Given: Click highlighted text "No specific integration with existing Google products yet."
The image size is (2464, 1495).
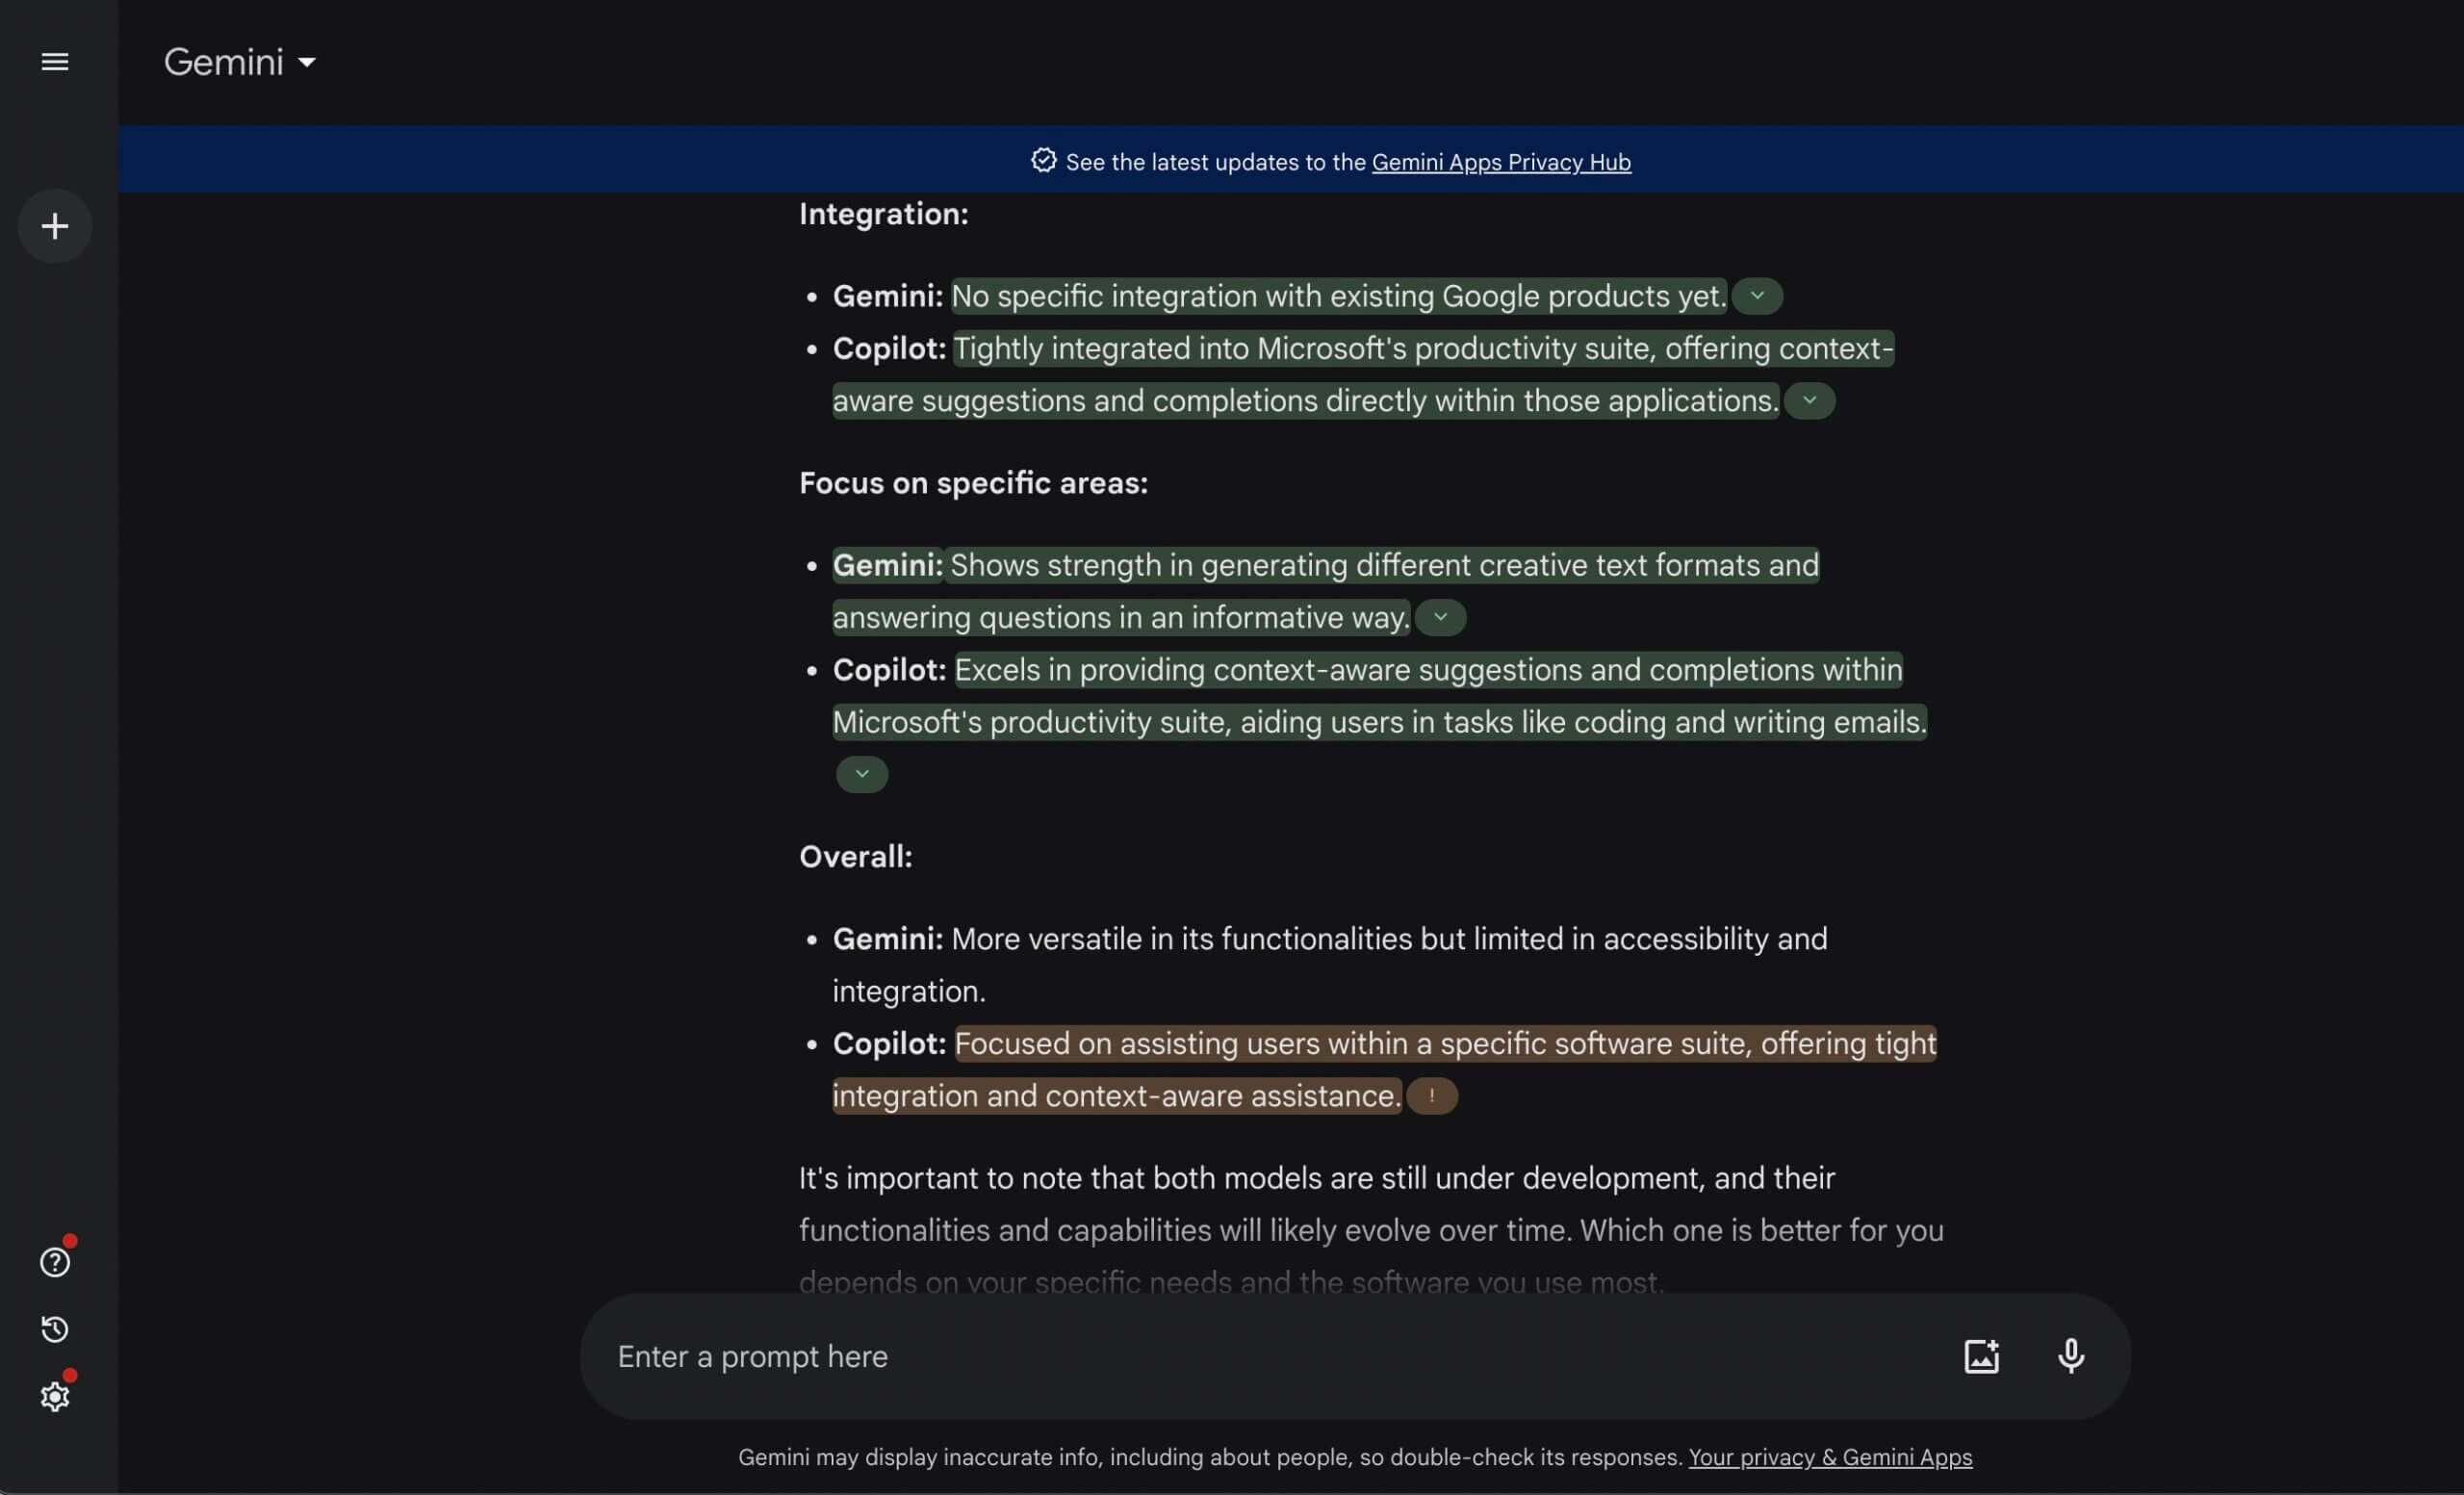Looking at the screenshot, I should (1338, 296).
